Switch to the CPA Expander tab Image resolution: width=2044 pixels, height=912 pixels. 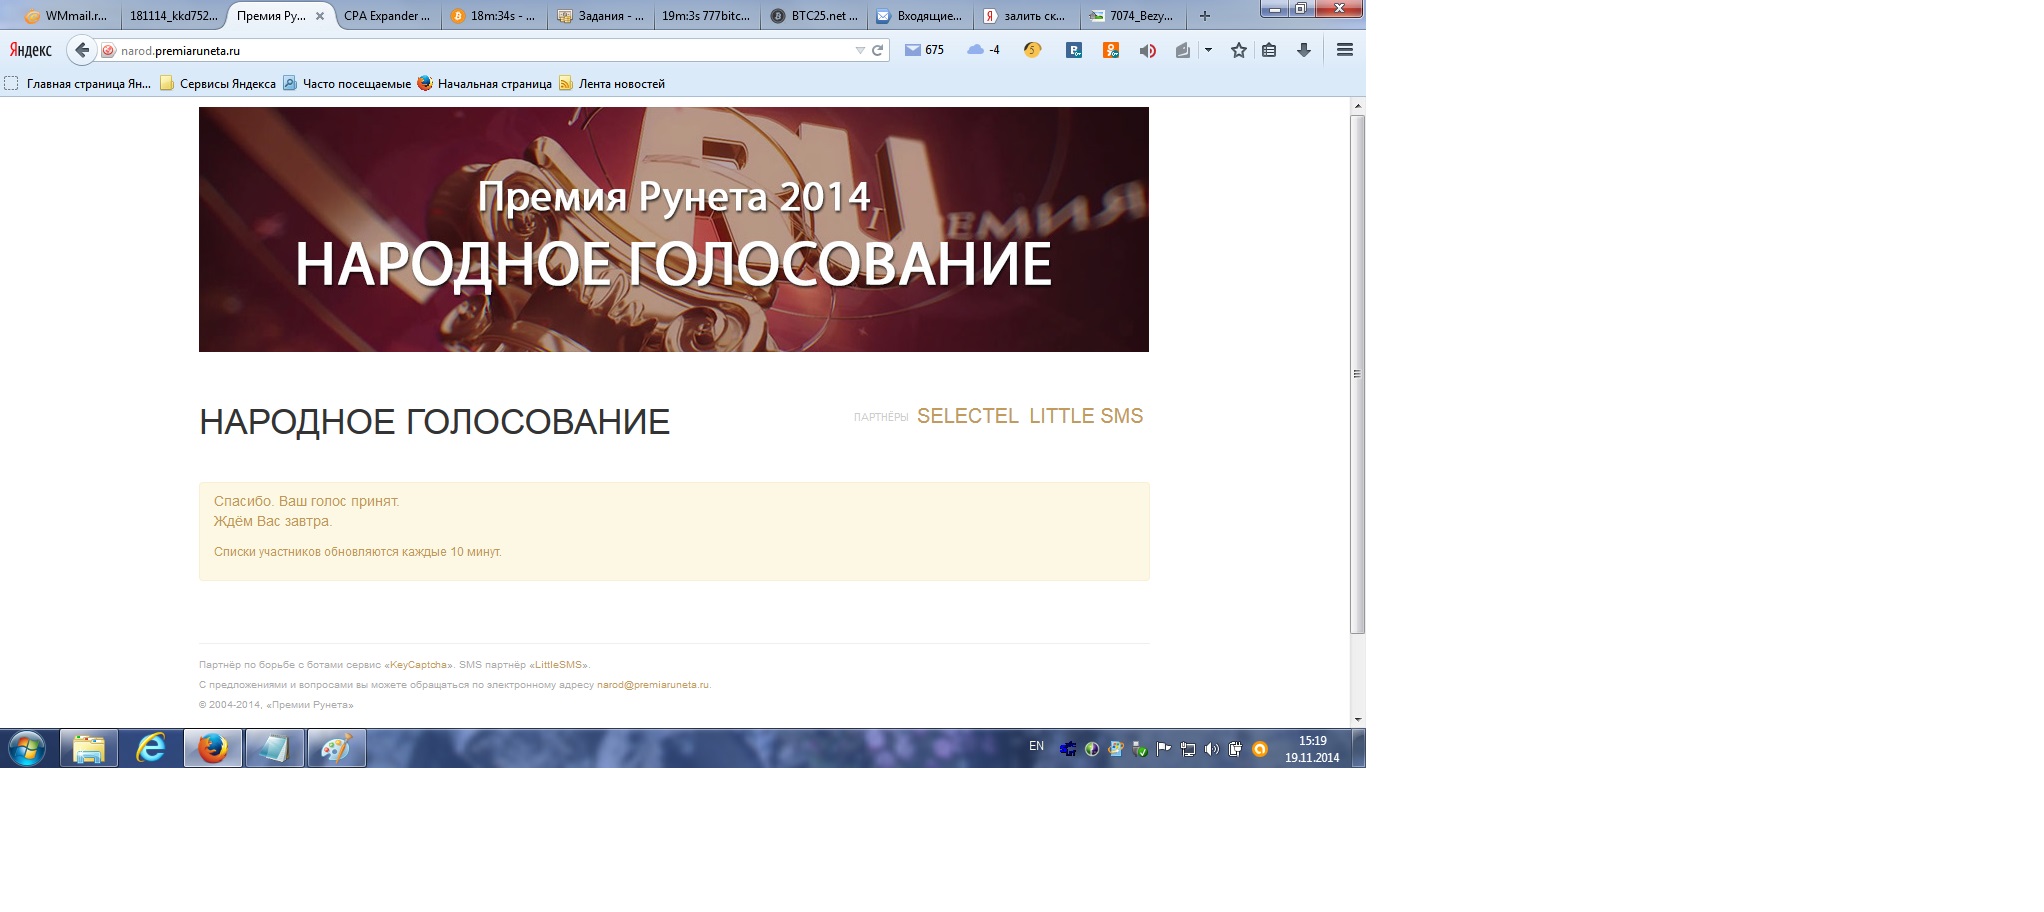pos(387,16)
